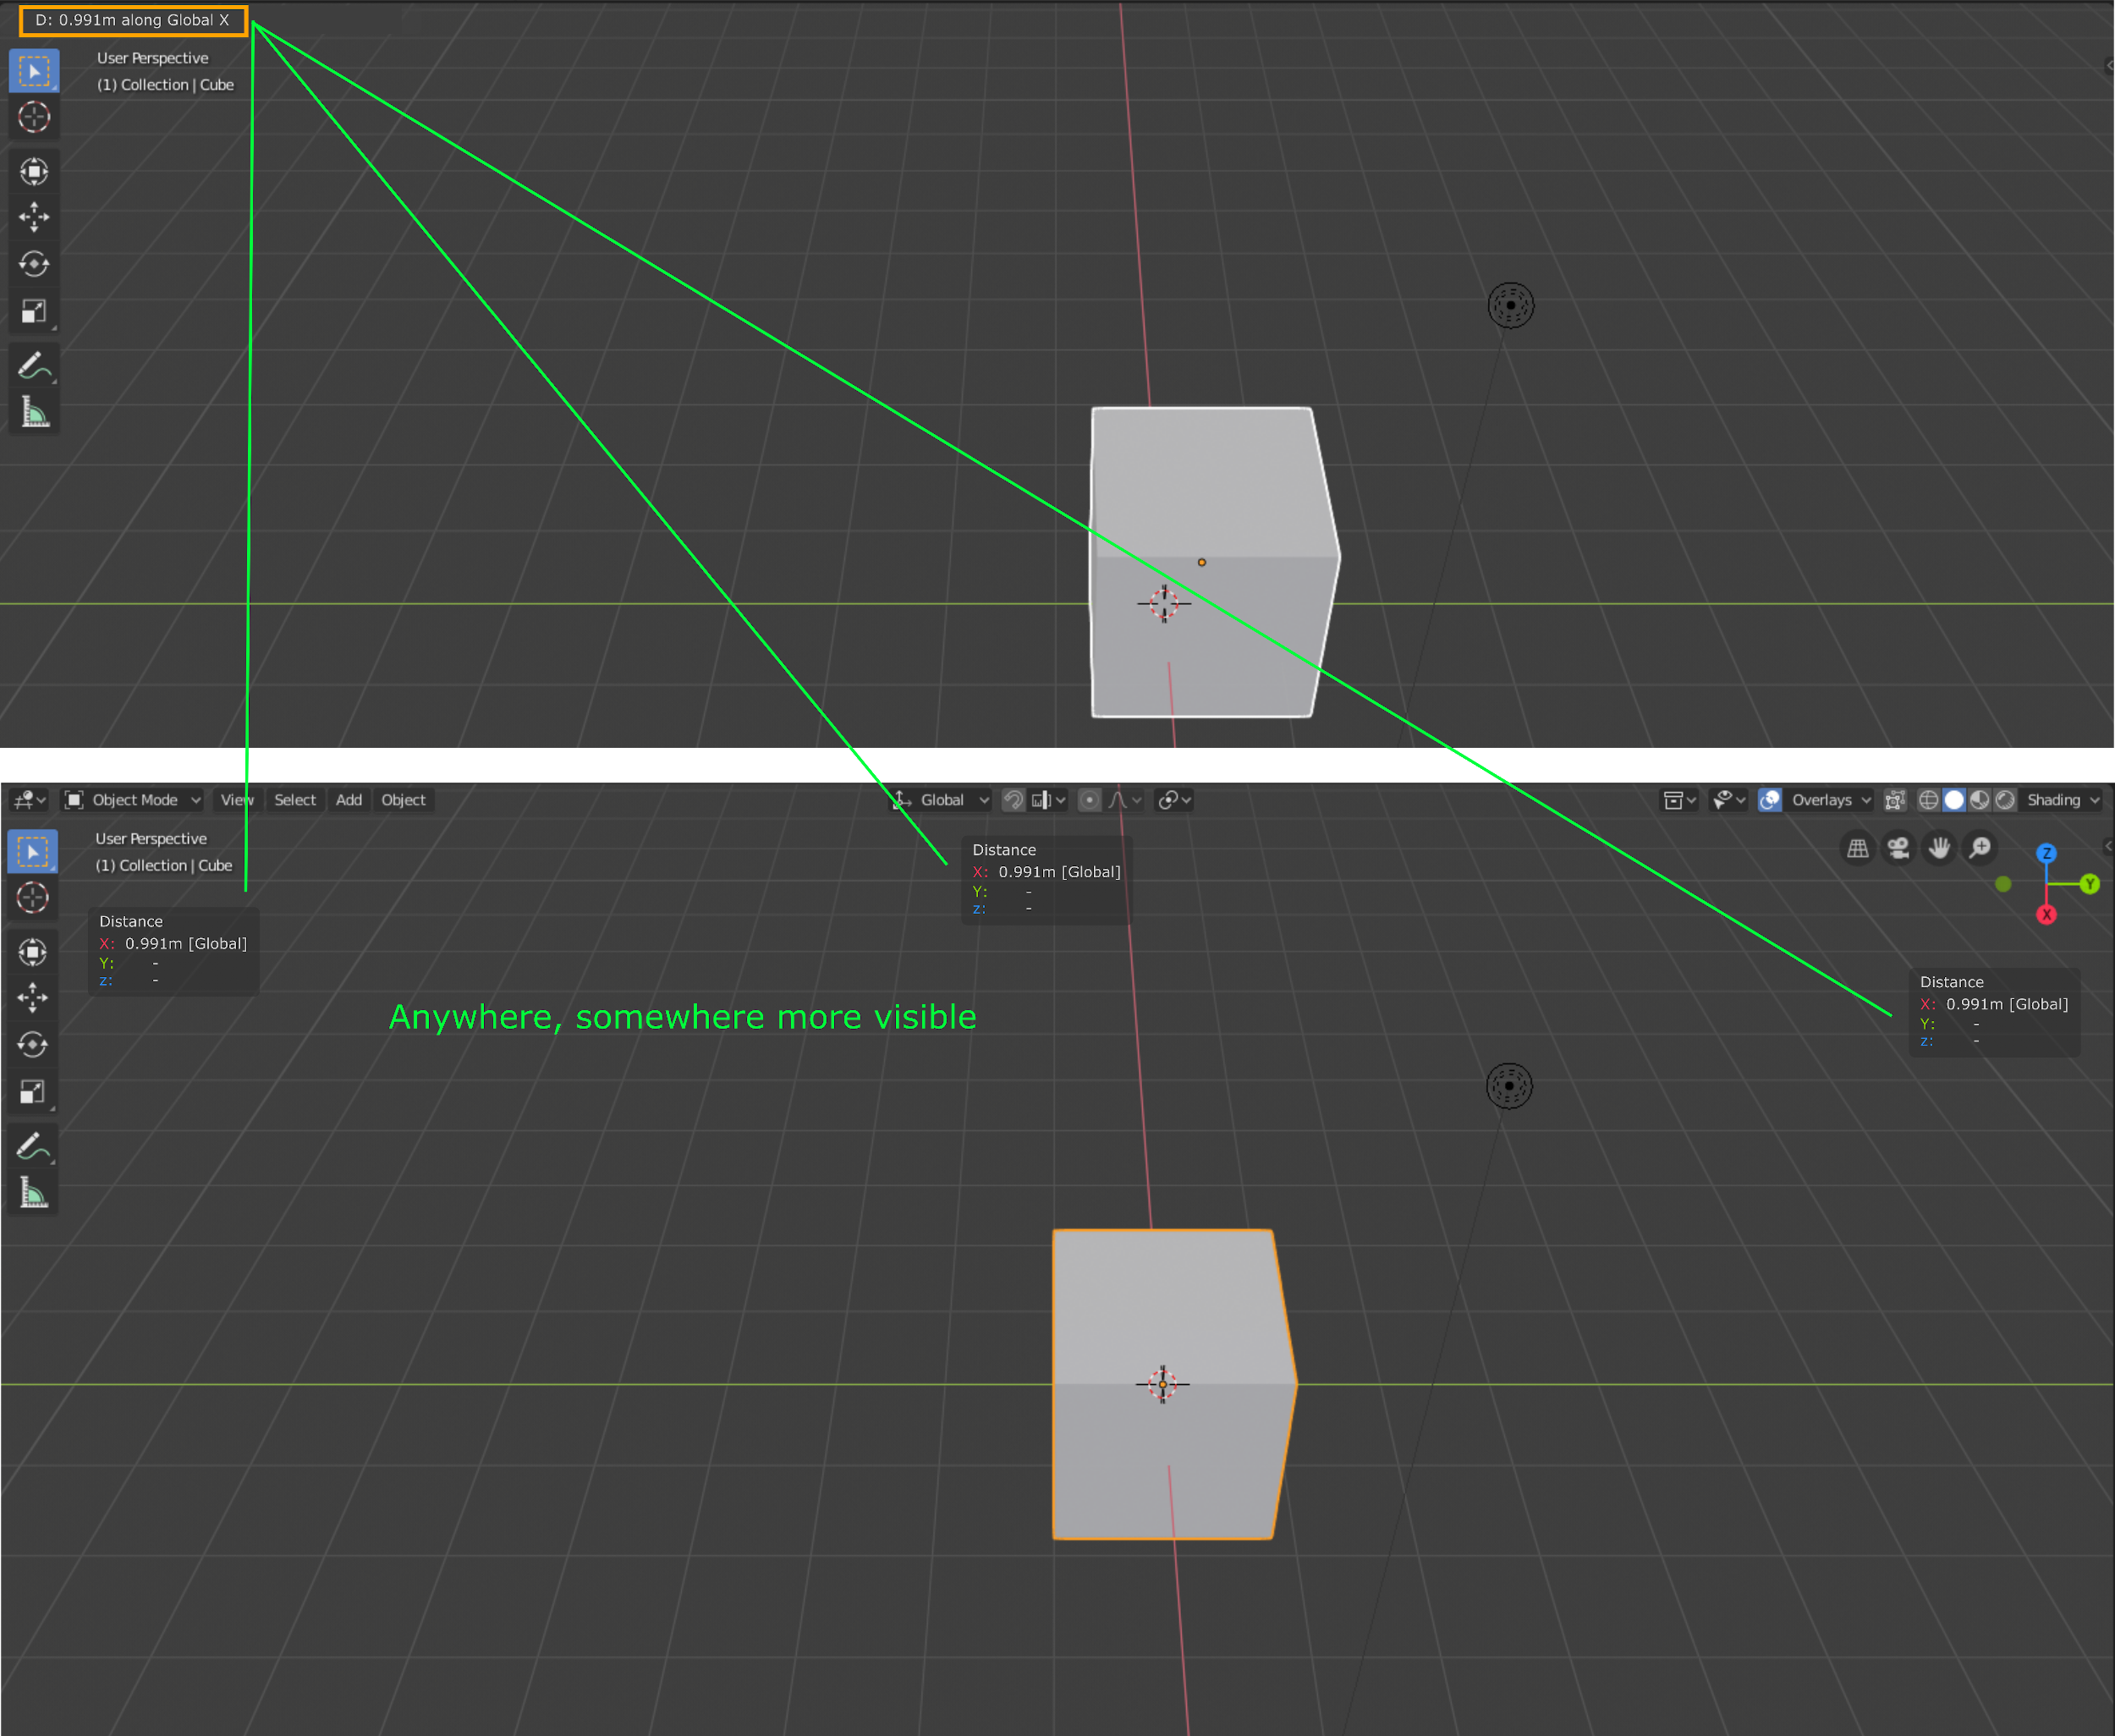The width and height of the screenshot is (2115, 1736).
Task: Select the Move tool in upper viewport
Action: [34, 217]
